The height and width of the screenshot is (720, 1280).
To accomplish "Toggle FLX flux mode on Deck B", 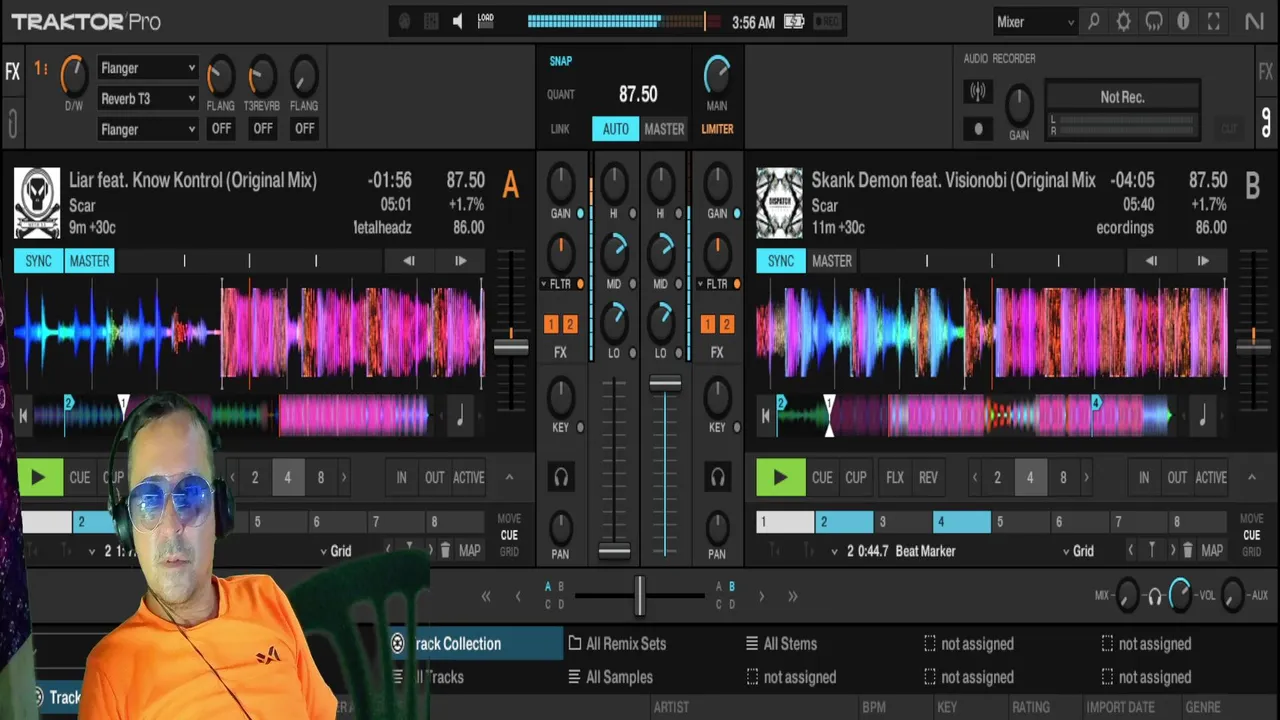I will 895,477.
